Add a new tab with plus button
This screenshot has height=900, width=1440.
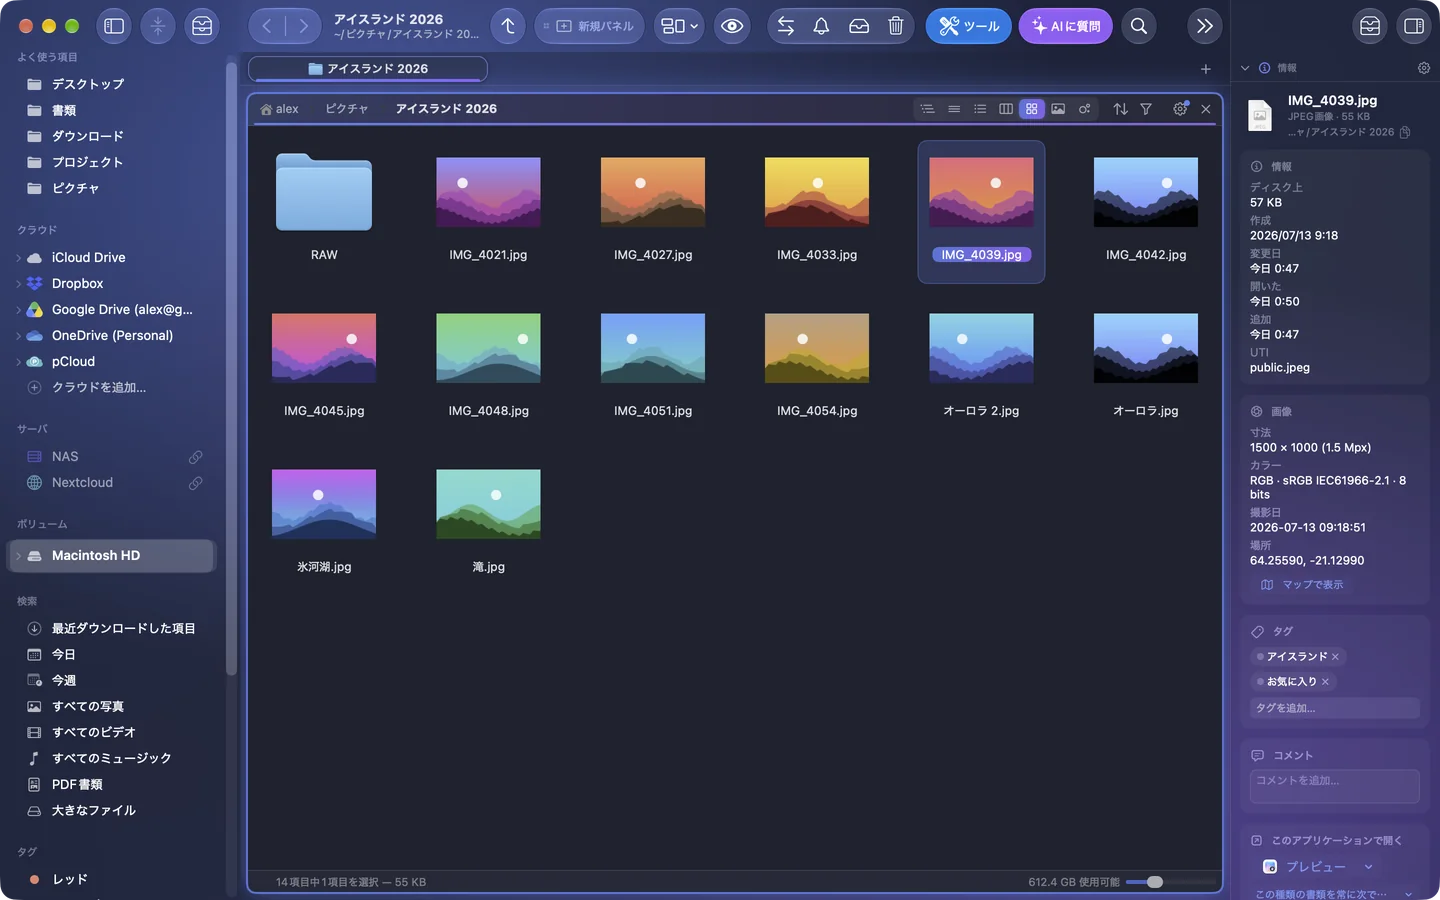1206,69
